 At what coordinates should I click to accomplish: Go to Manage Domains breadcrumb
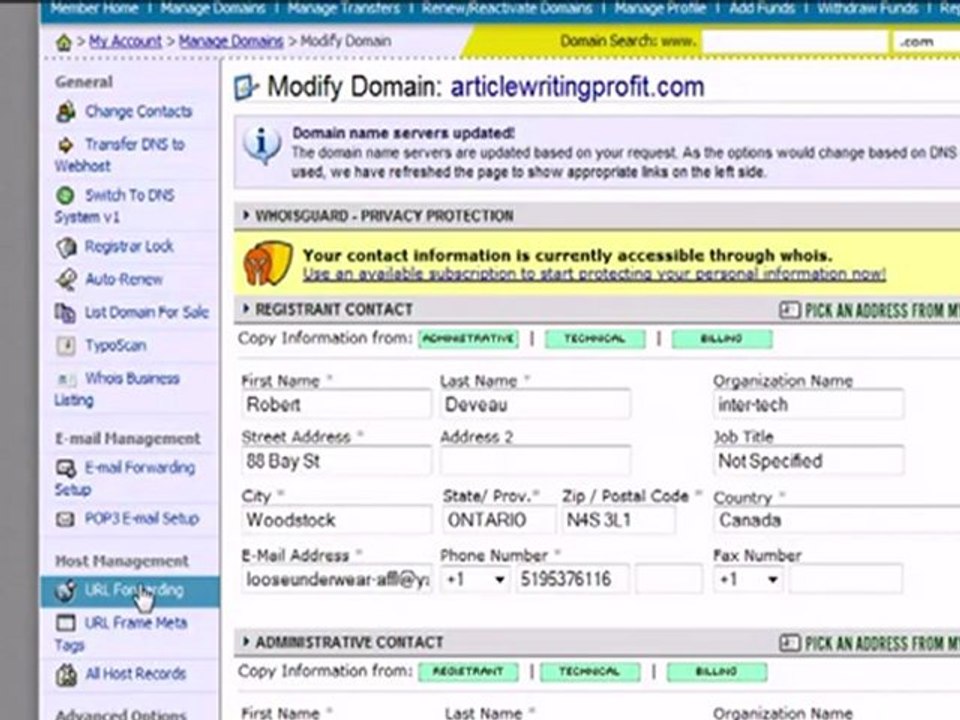231,42
